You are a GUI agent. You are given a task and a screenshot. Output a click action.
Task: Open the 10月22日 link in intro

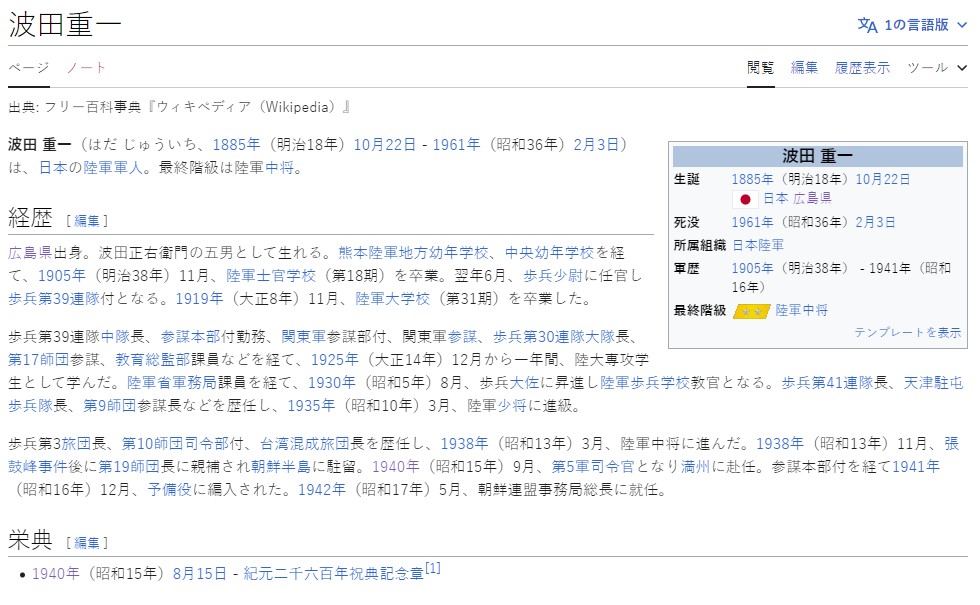[384, 144]
